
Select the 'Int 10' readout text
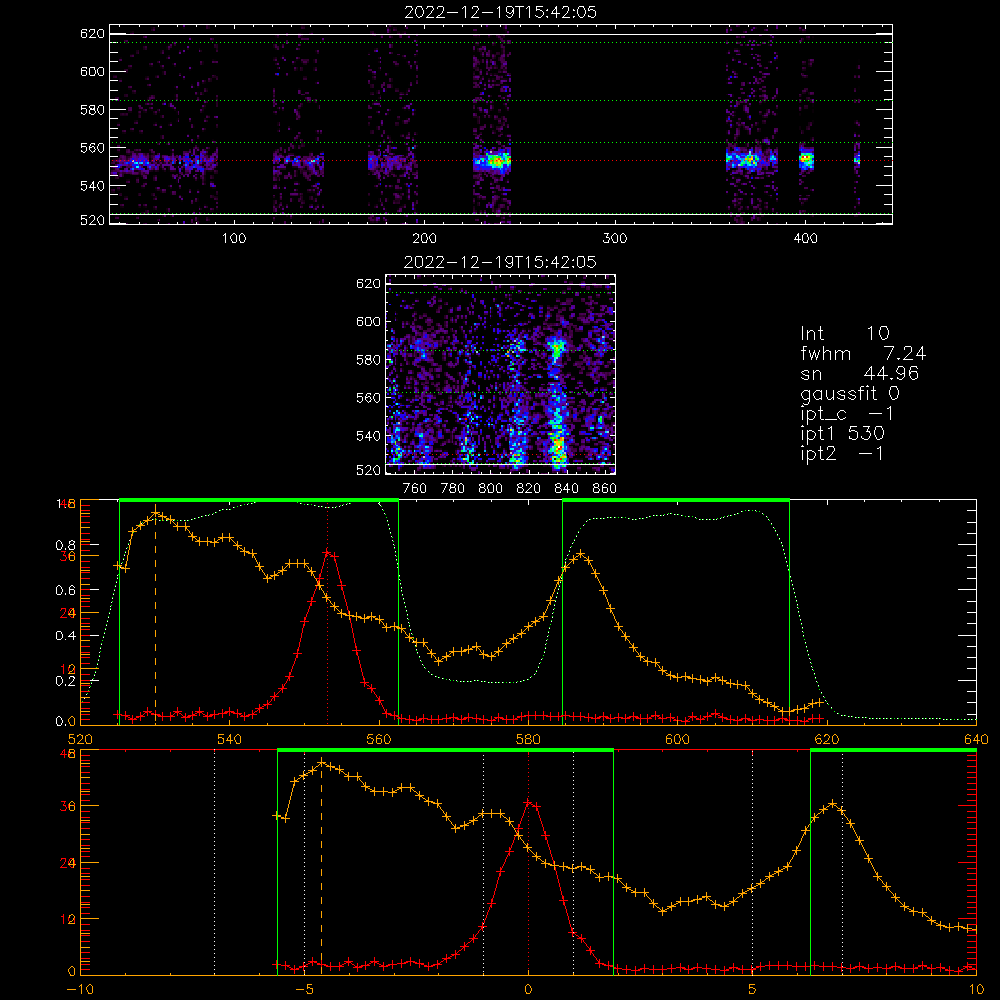(844, 333)
